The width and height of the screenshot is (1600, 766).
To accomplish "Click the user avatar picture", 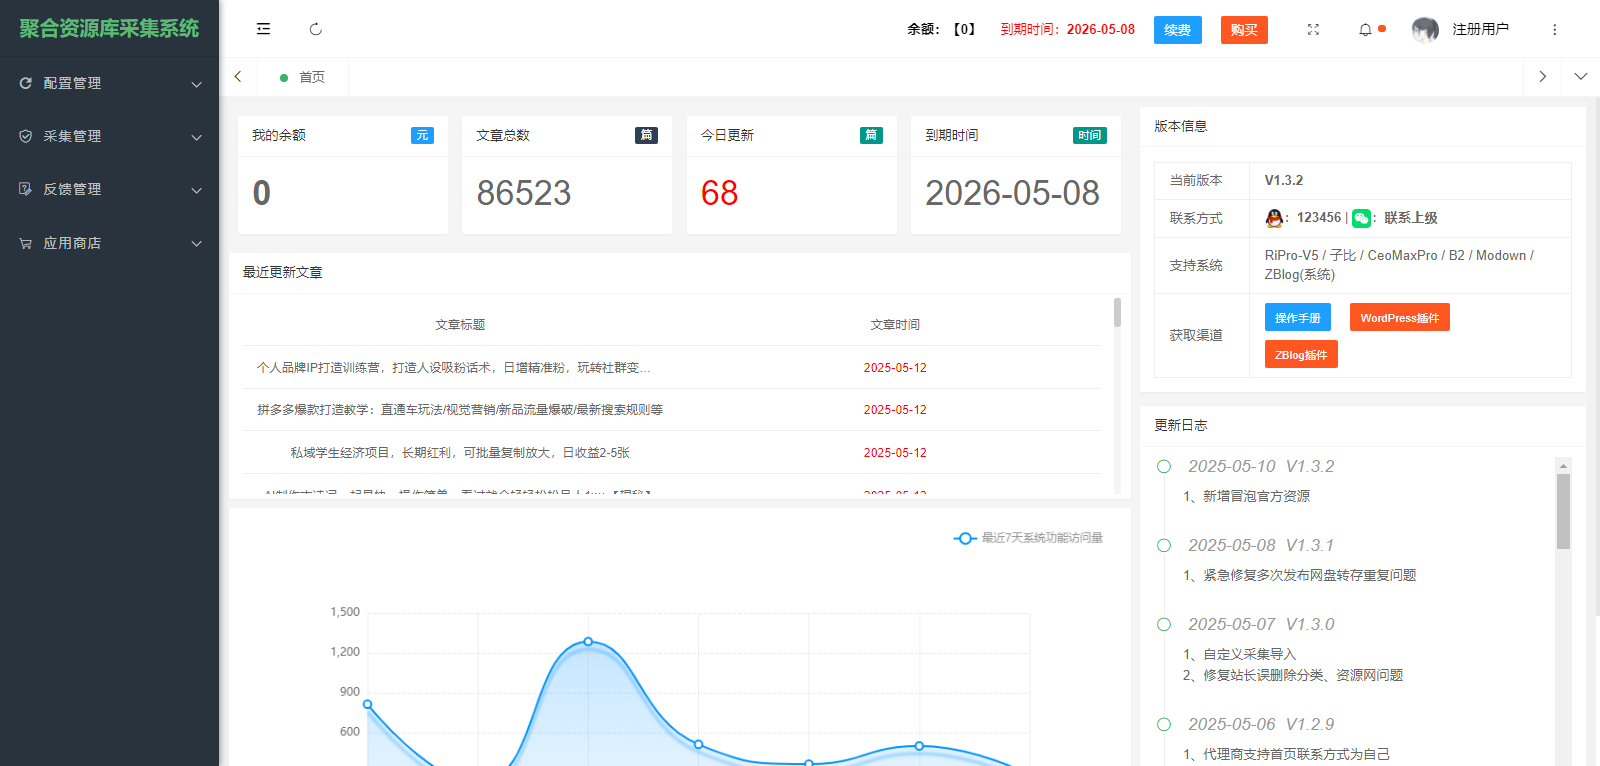I will [1425, 30].
